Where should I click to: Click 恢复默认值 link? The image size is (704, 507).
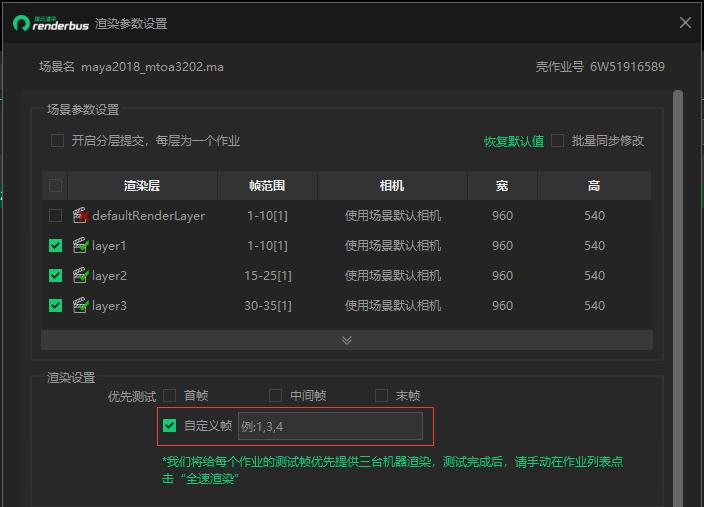tap(514, 141)
